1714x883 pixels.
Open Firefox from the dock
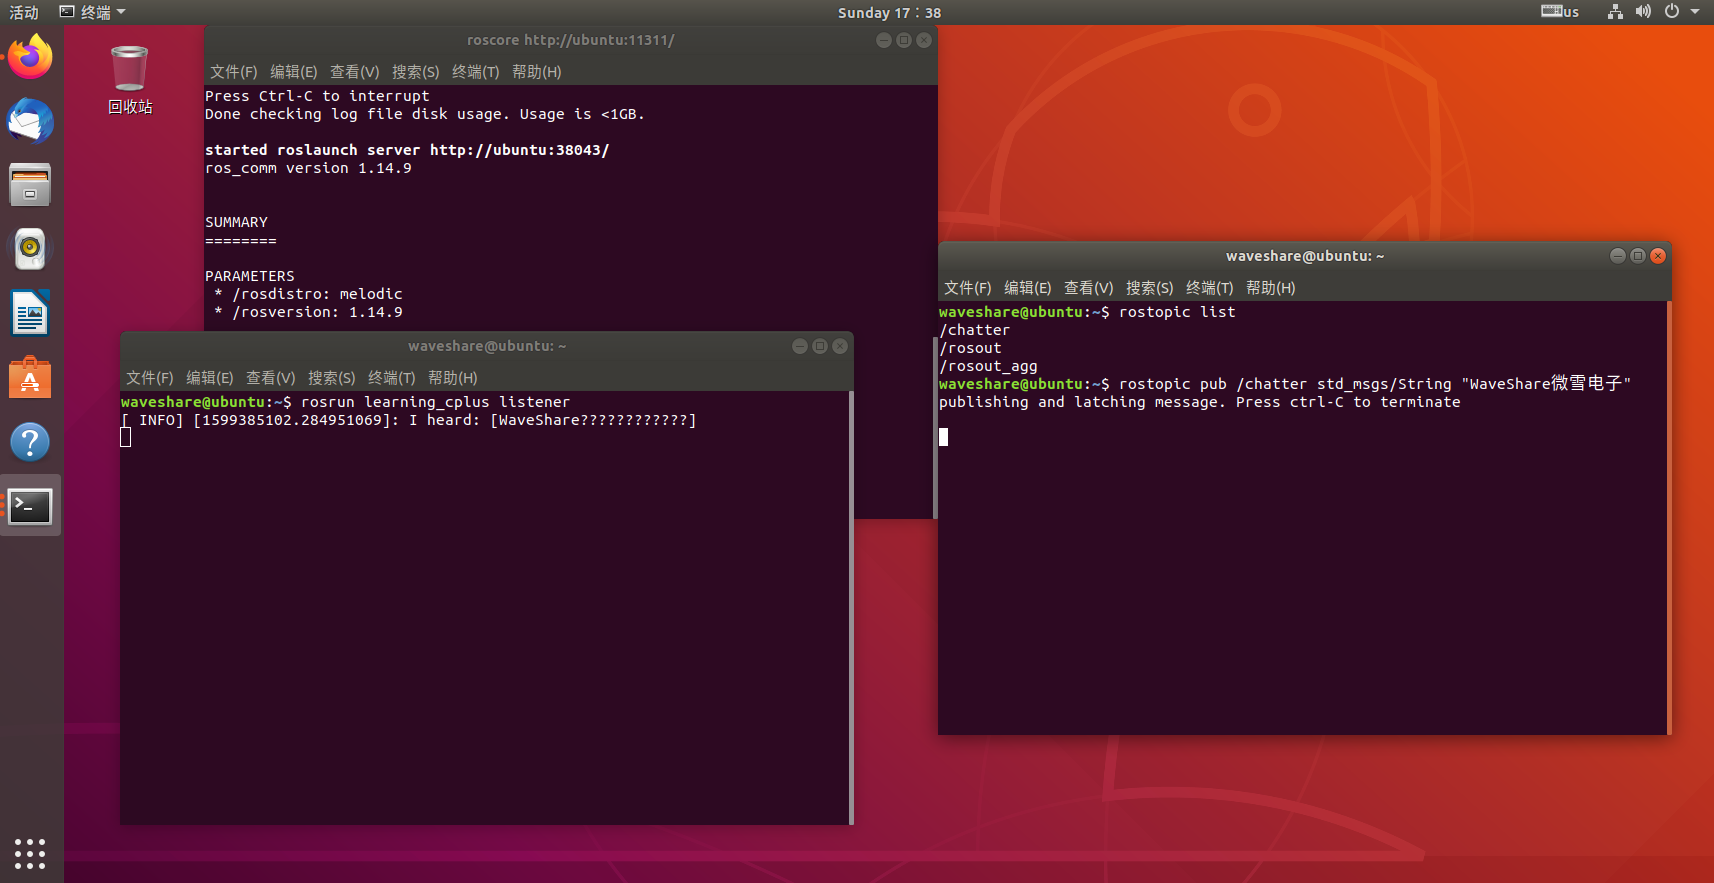[x=30, y=57]
